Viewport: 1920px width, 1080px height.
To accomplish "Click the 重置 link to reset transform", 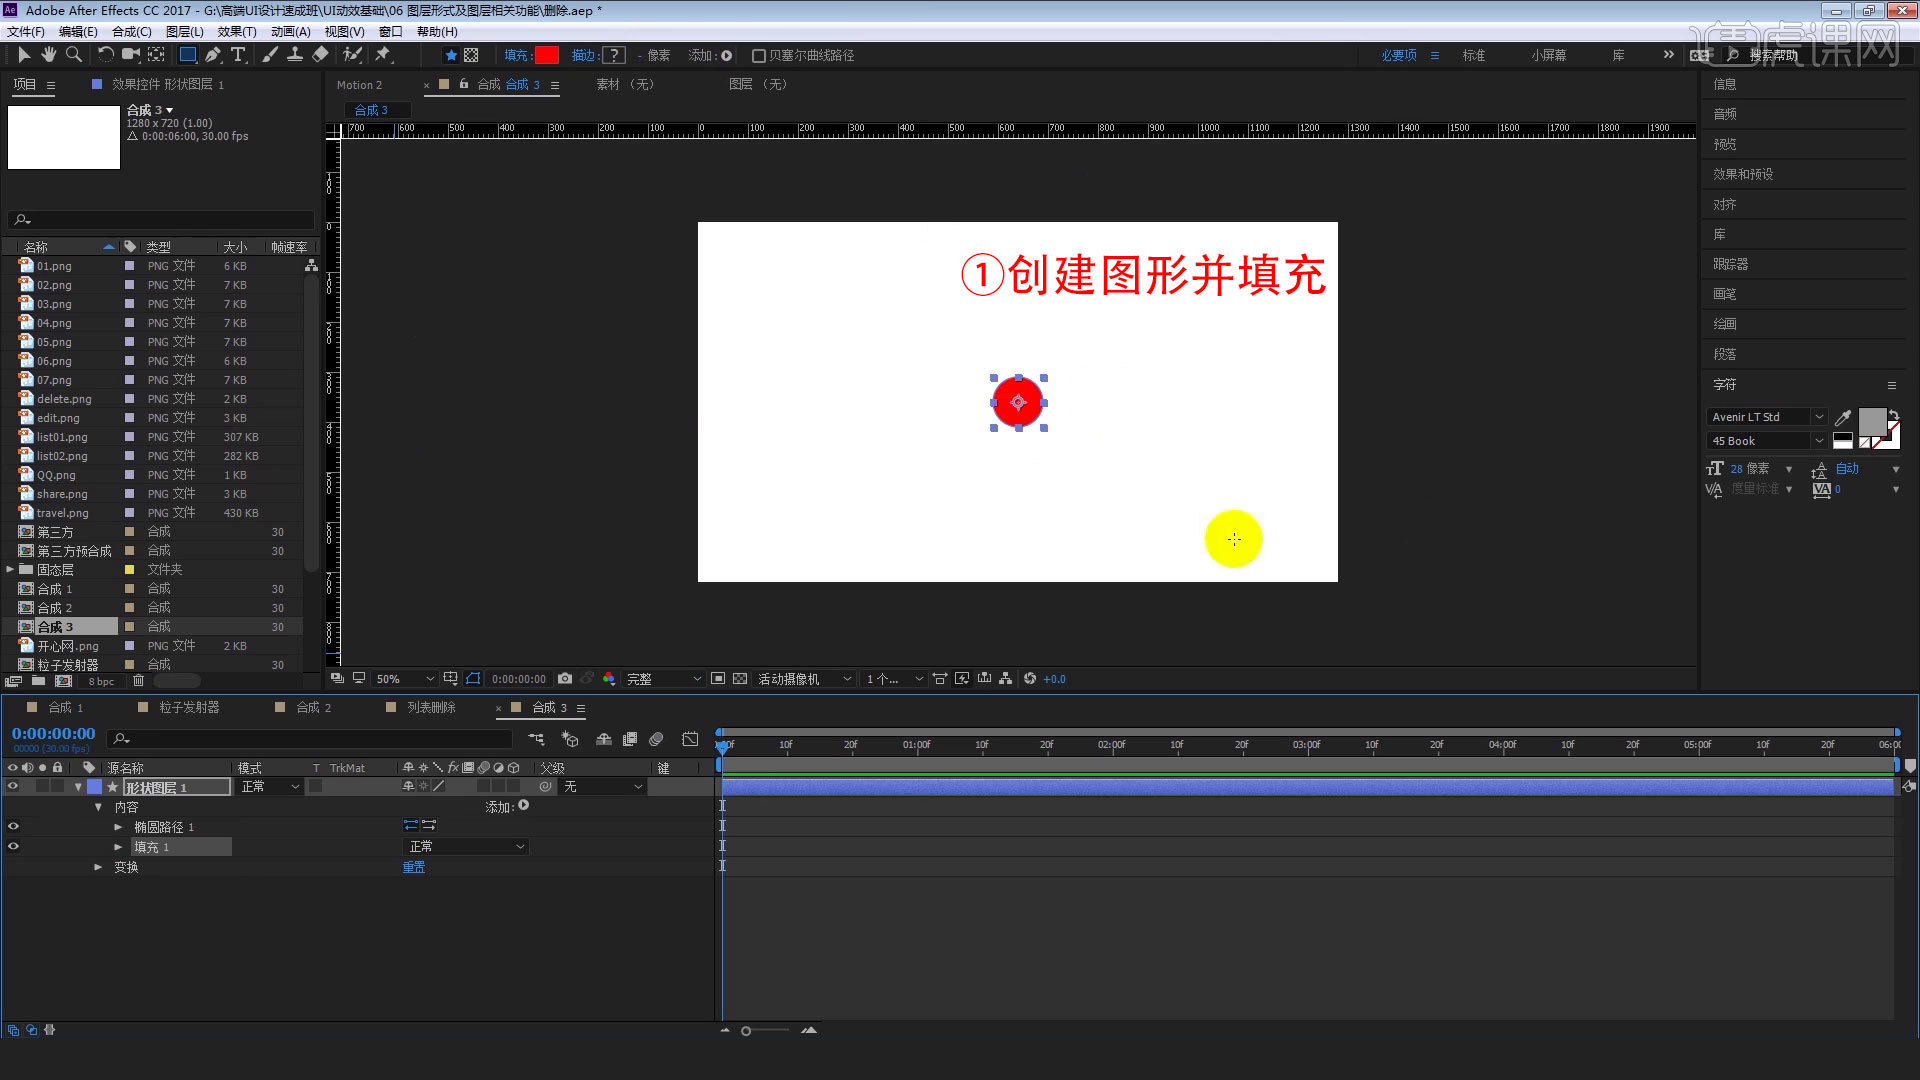I will pos(413,866).
